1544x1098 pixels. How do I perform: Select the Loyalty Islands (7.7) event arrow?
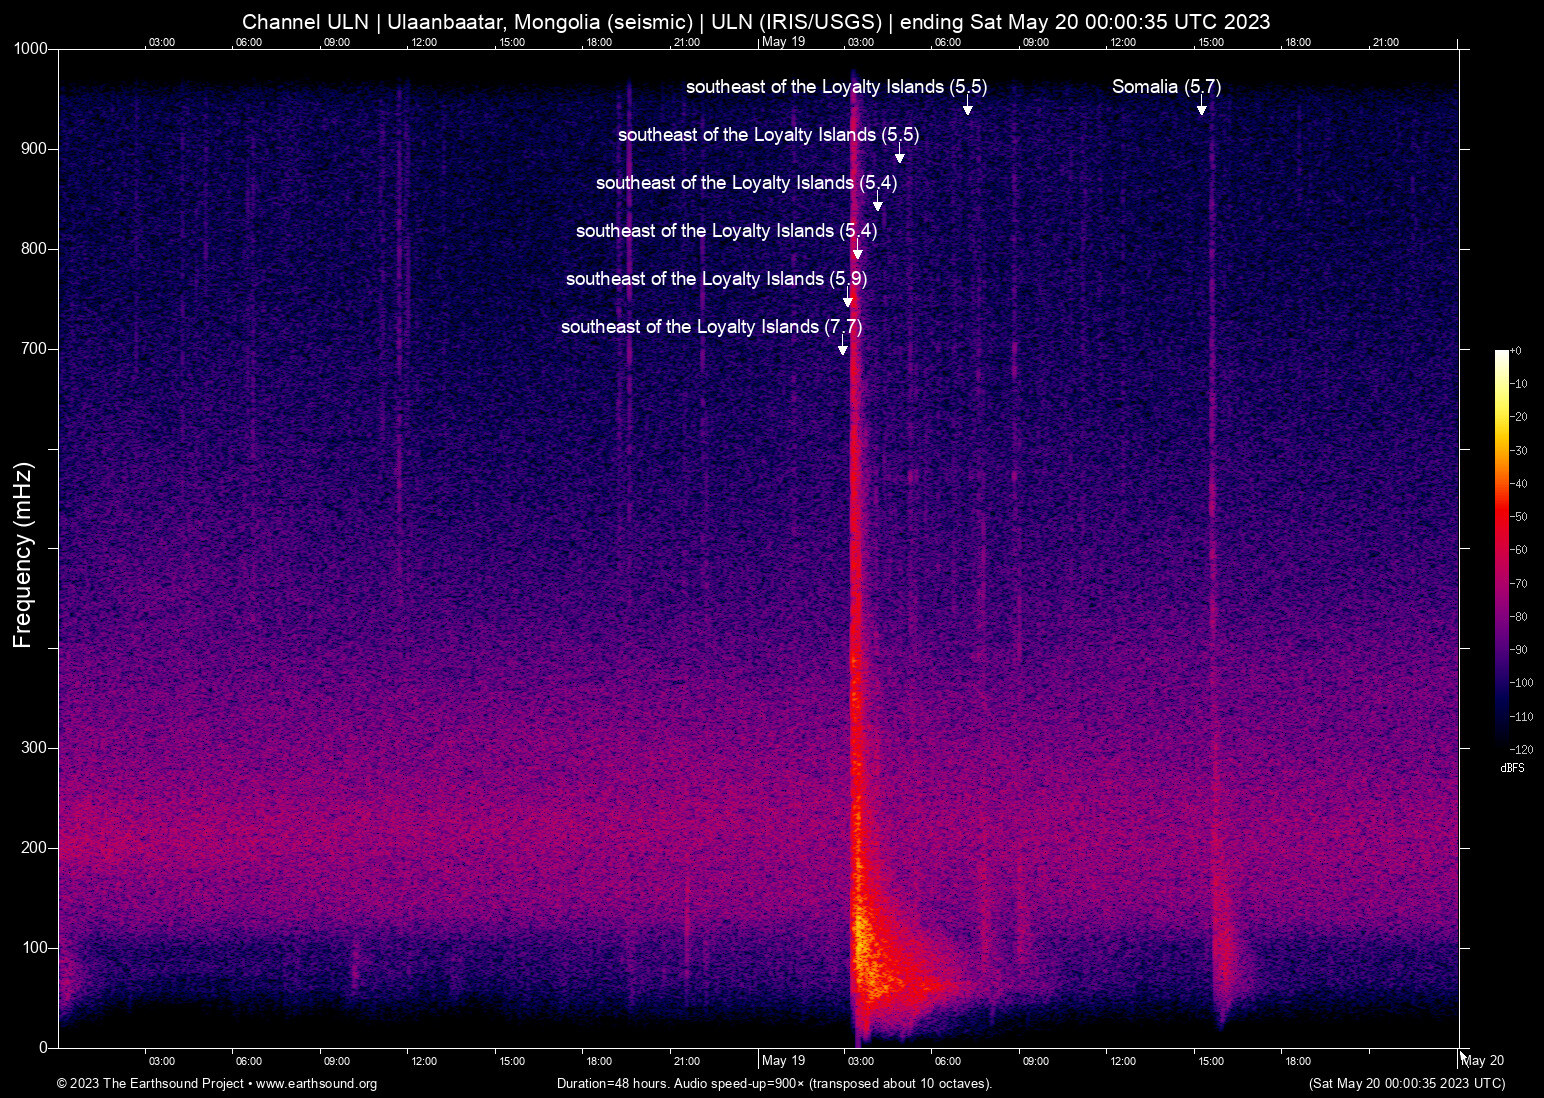pyautogui.click(x=843, y=347)
